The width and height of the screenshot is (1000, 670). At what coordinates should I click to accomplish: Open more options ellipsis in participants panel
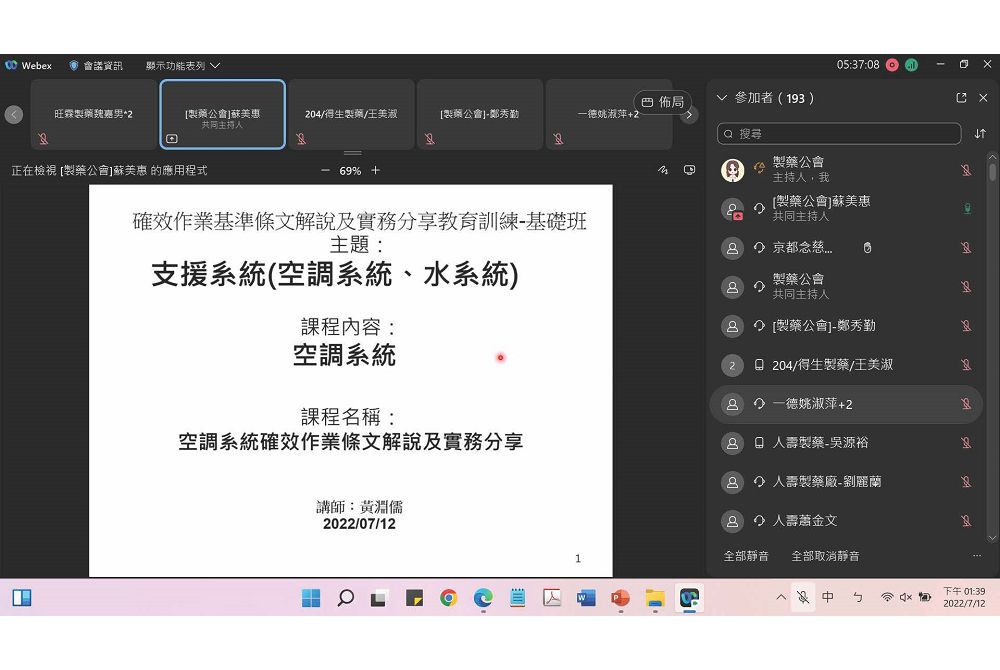pyautogui.click(x=976, y=556)
